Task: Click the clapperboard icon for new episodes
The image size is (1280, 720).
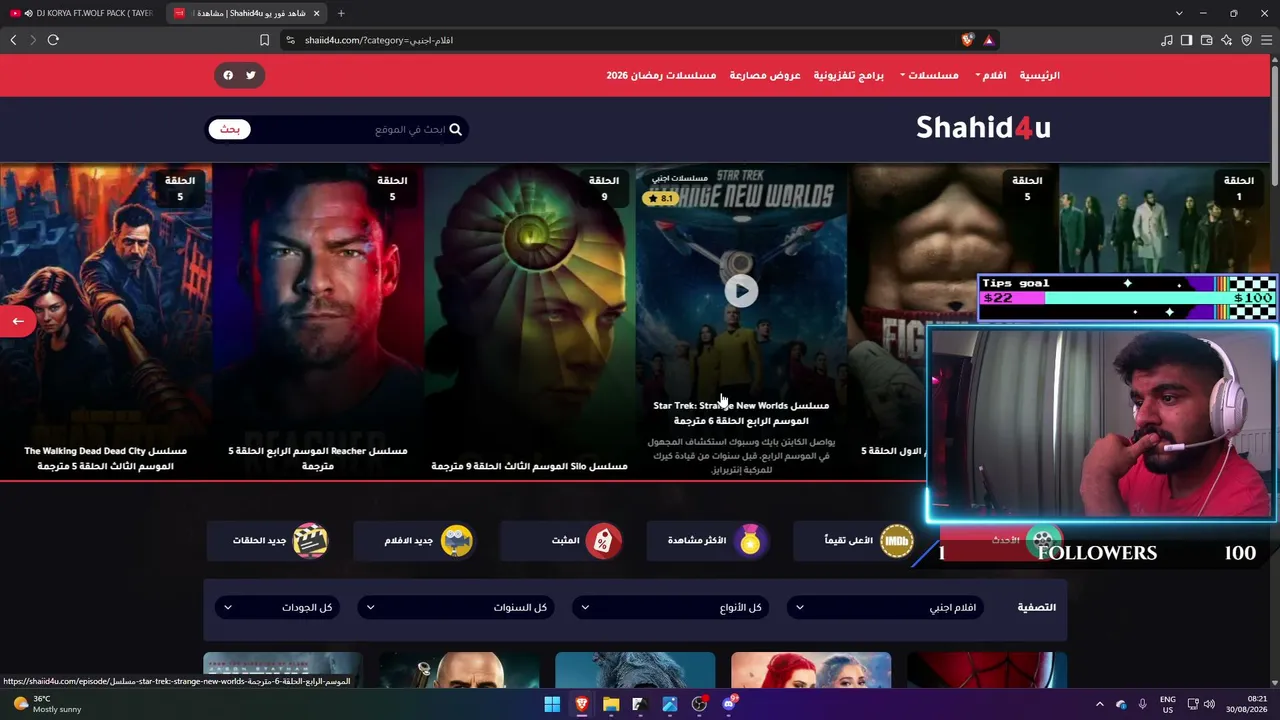Action: point(310,541)
